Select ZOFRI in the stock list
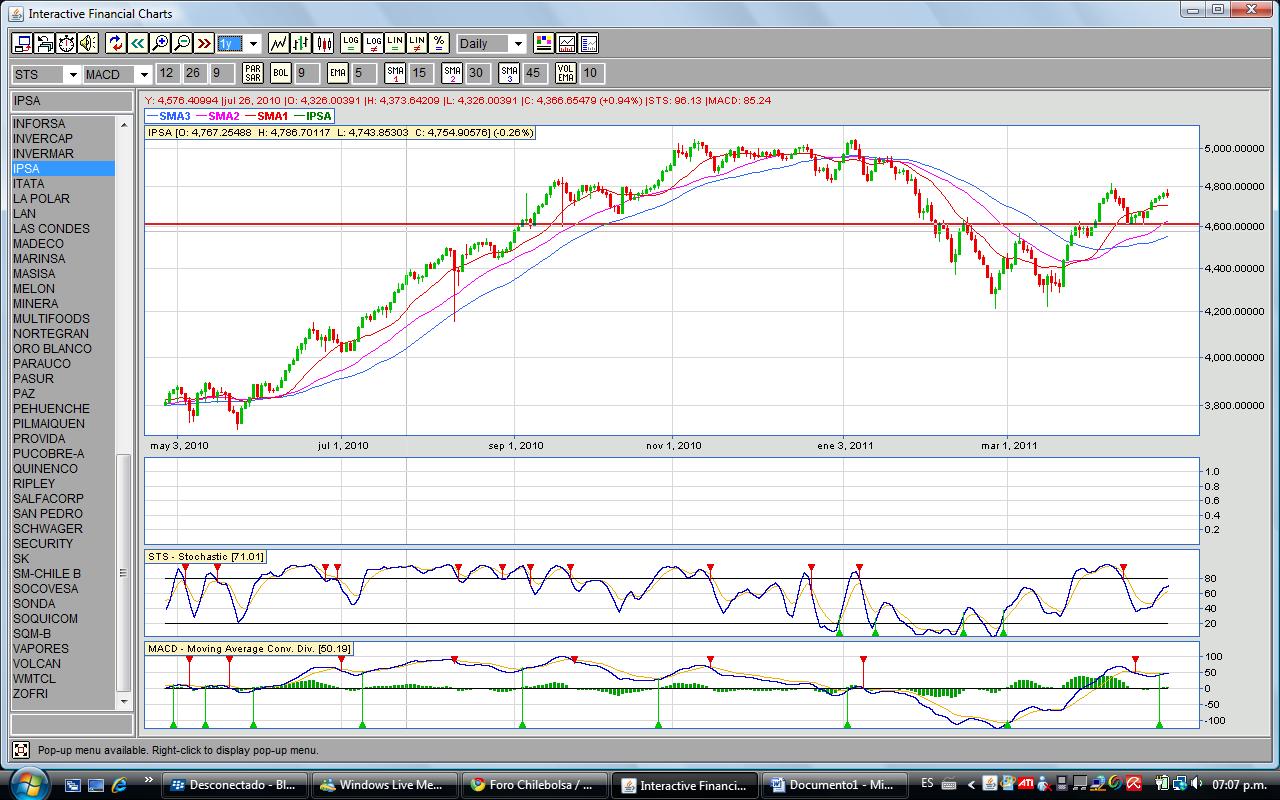The width and height of the screenshot is (1280, 800). (x=63, y=694)
